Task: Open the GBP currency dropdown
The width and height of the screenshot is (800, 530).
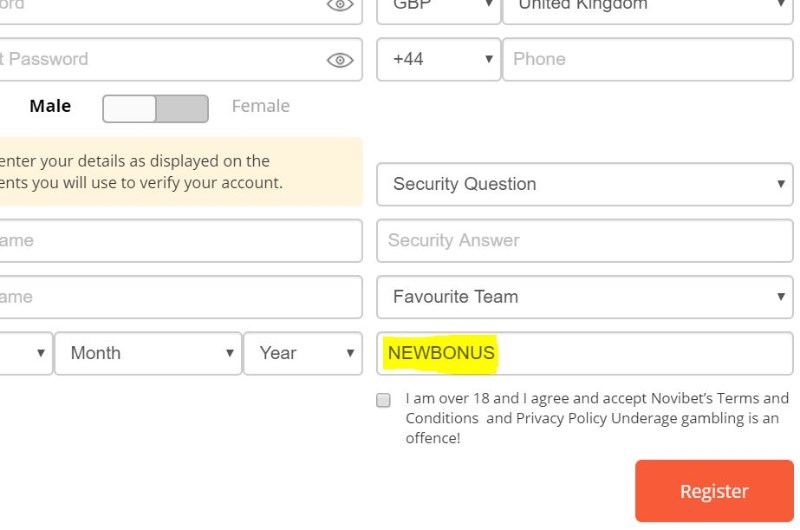Action: (x=438, y=11)
